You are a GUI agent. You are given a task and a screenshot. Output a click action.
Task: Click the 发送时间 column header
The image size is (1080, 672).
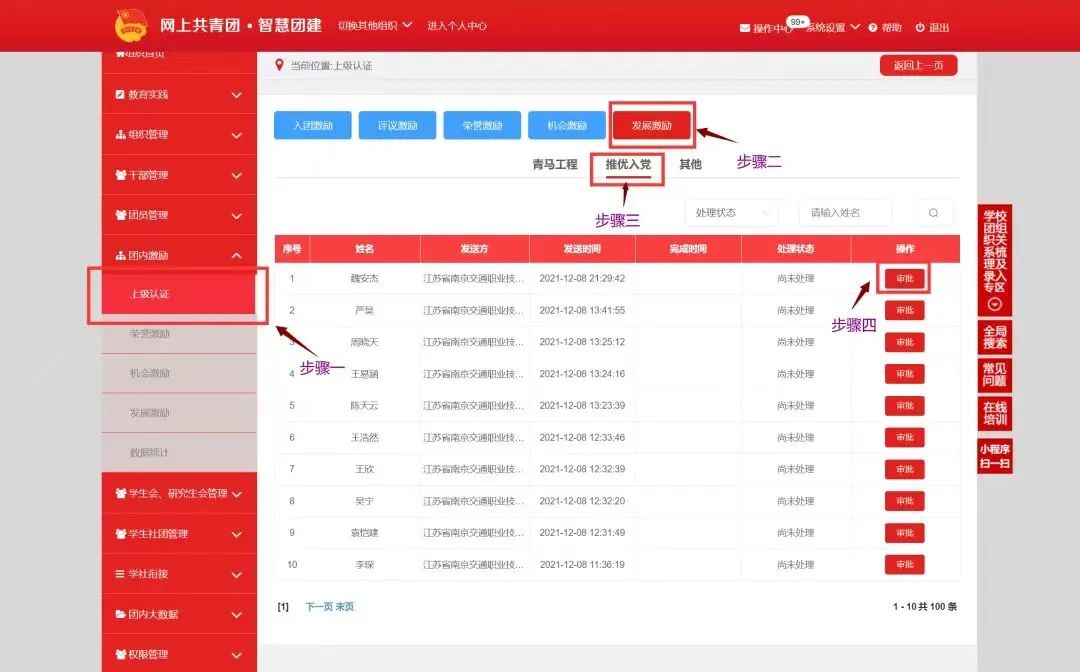click(x=582, y=249)
